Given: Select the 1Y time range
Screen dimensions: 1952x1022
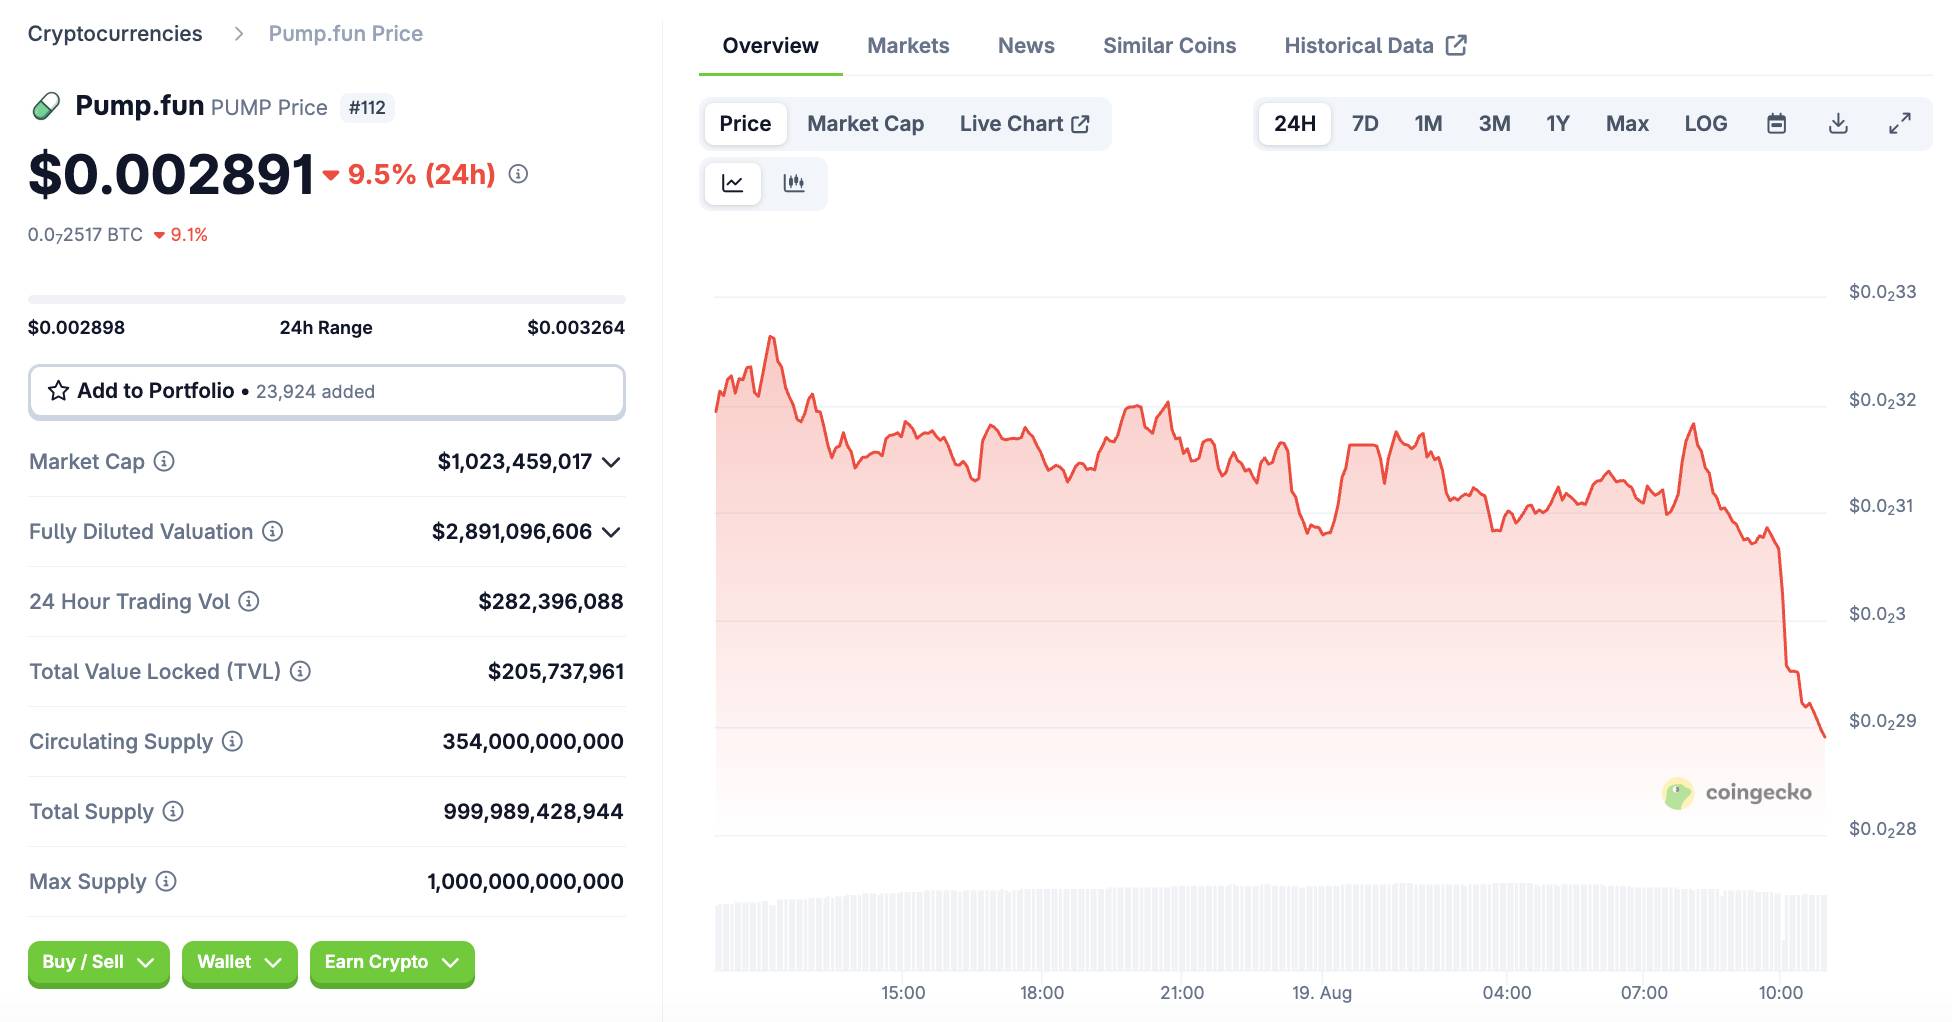Looking at the screenshot, I should 1558,124.
